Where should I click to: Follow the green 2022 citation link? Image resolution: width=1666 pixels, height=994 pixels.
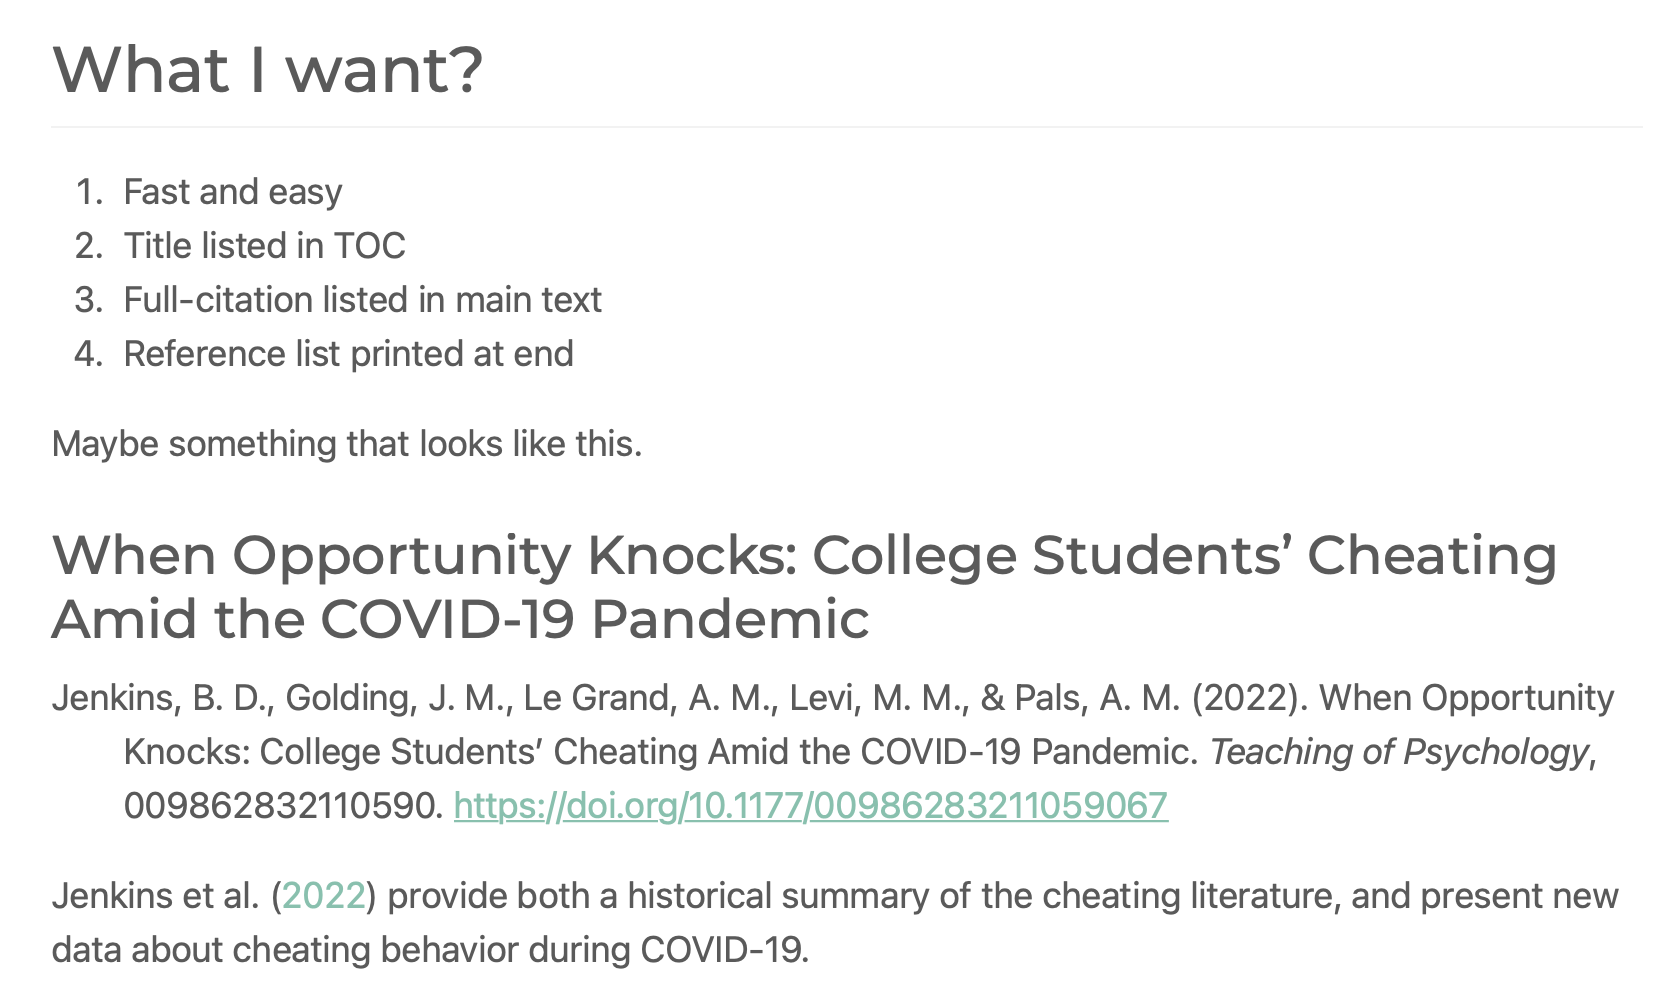pos(323,896)
